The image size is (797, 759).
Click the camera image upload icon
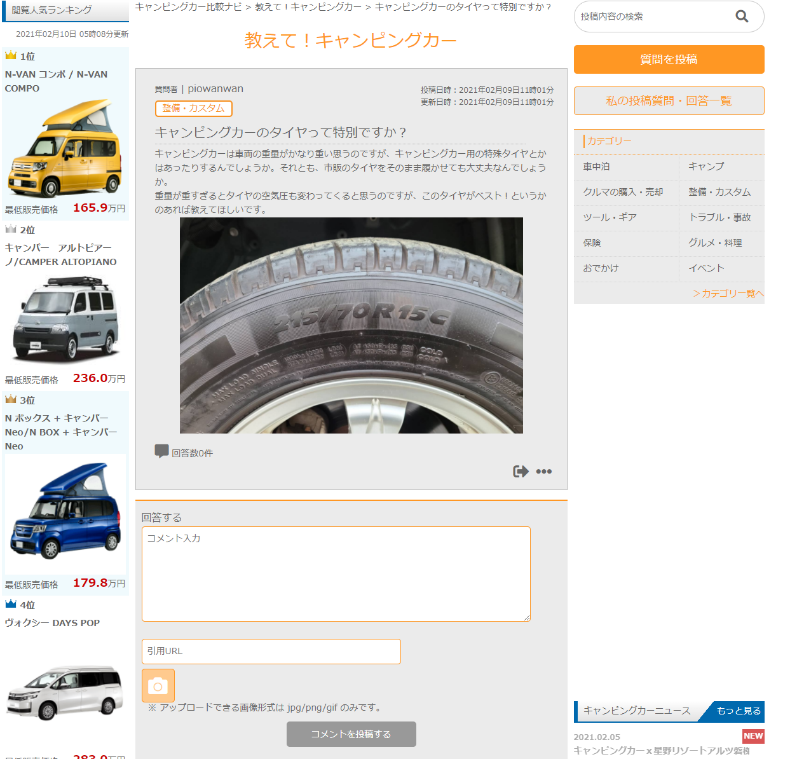click(x=158, y=686)
